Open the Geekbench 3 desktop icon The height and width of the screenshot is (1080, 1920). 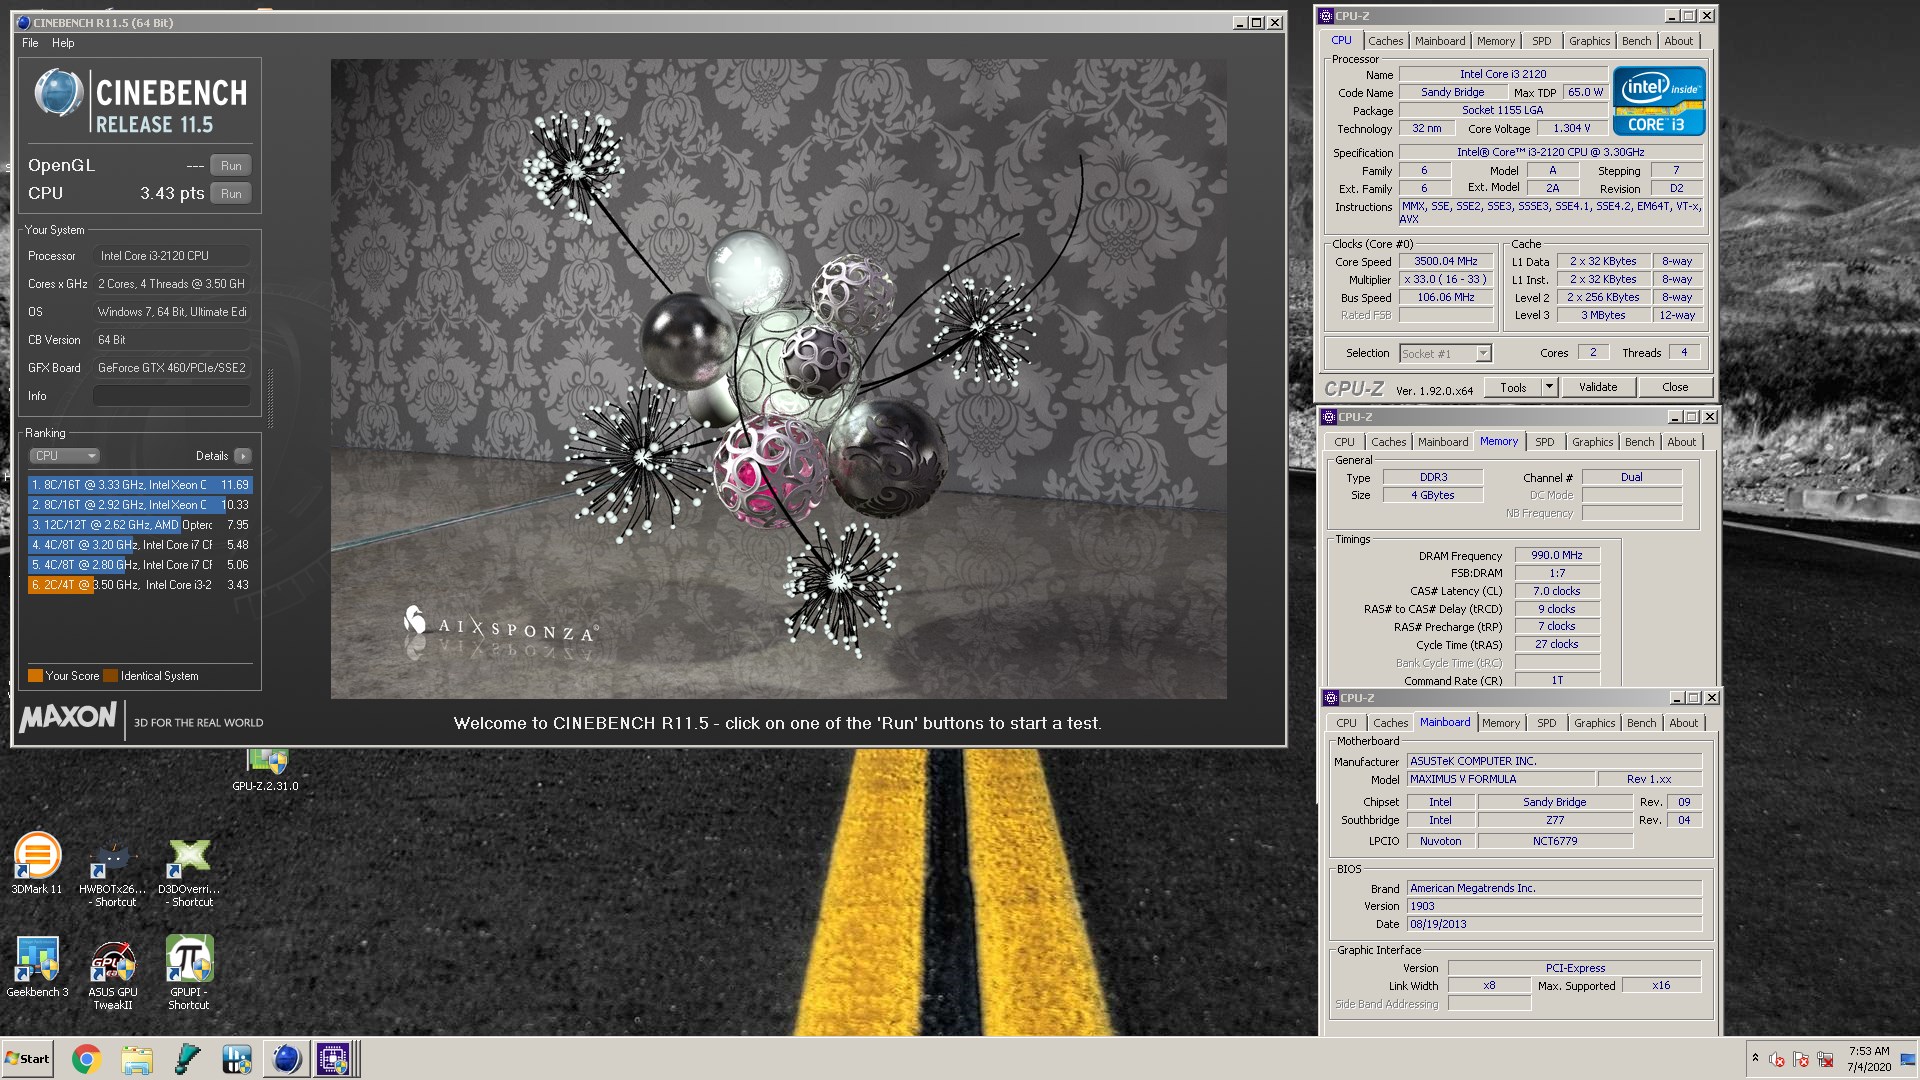[x=37, y=966]
